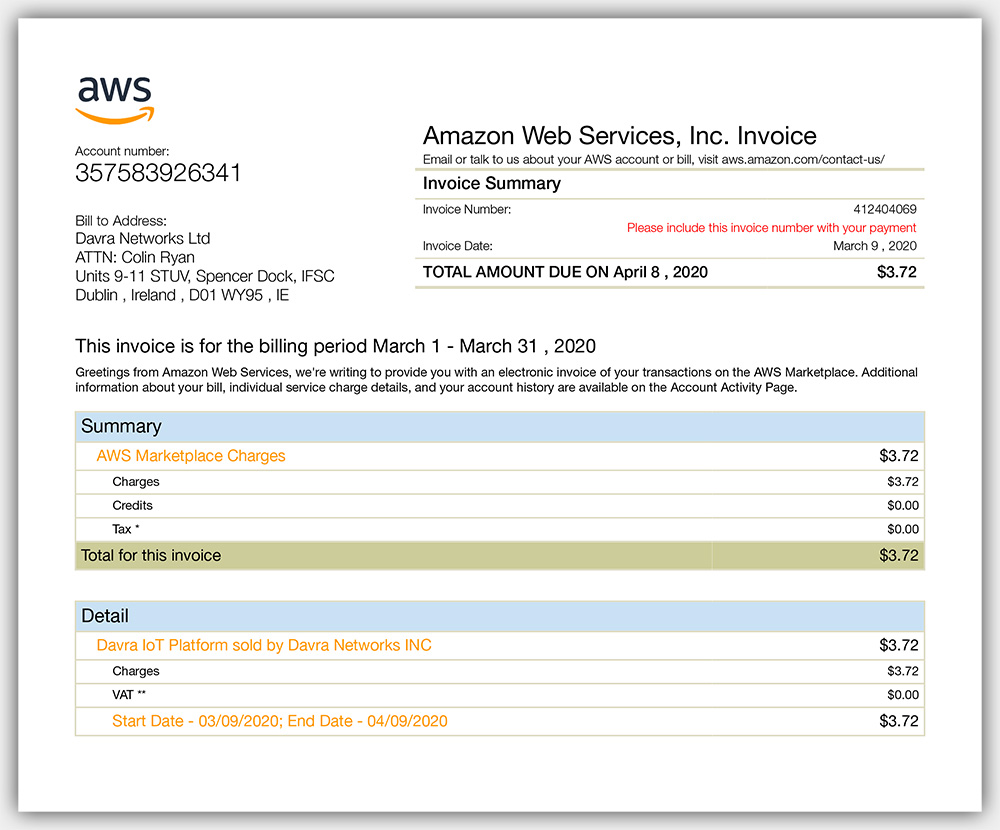Click the 'Greetings from Amazon Web Services' paragraph
The image size is (1000, 830).
pyautogui.click(x=496, y=380)
